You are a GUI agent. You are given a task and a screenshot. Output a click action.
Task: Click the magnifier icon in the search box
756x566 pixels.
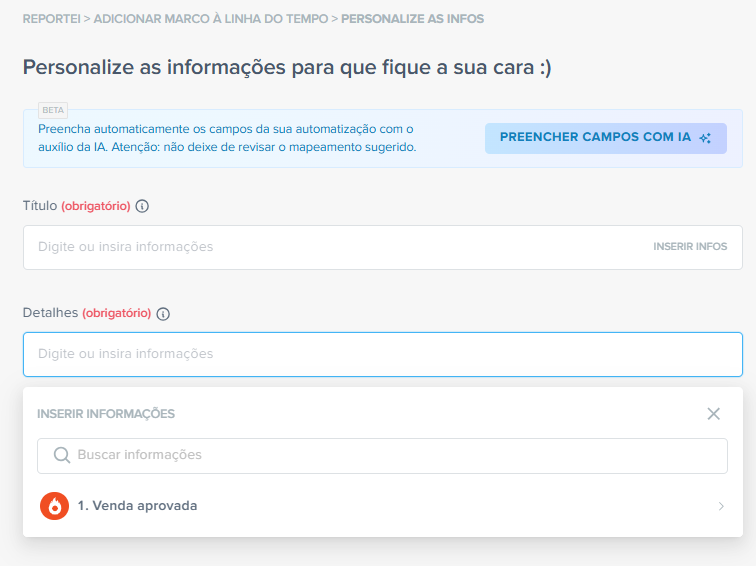click(x=61, y=455)
